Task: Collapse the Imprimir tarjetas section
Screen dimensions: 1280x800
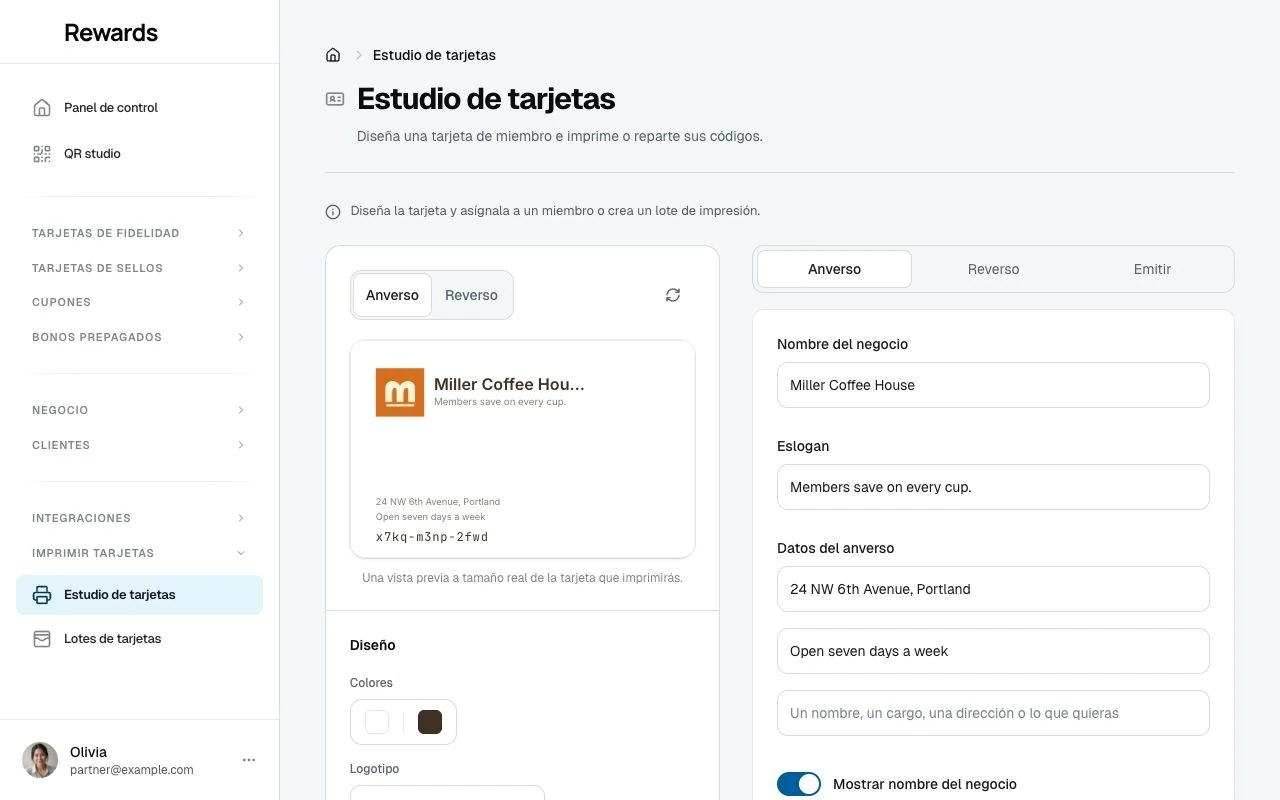Action: pyautogui.click(x=139, y=553)
